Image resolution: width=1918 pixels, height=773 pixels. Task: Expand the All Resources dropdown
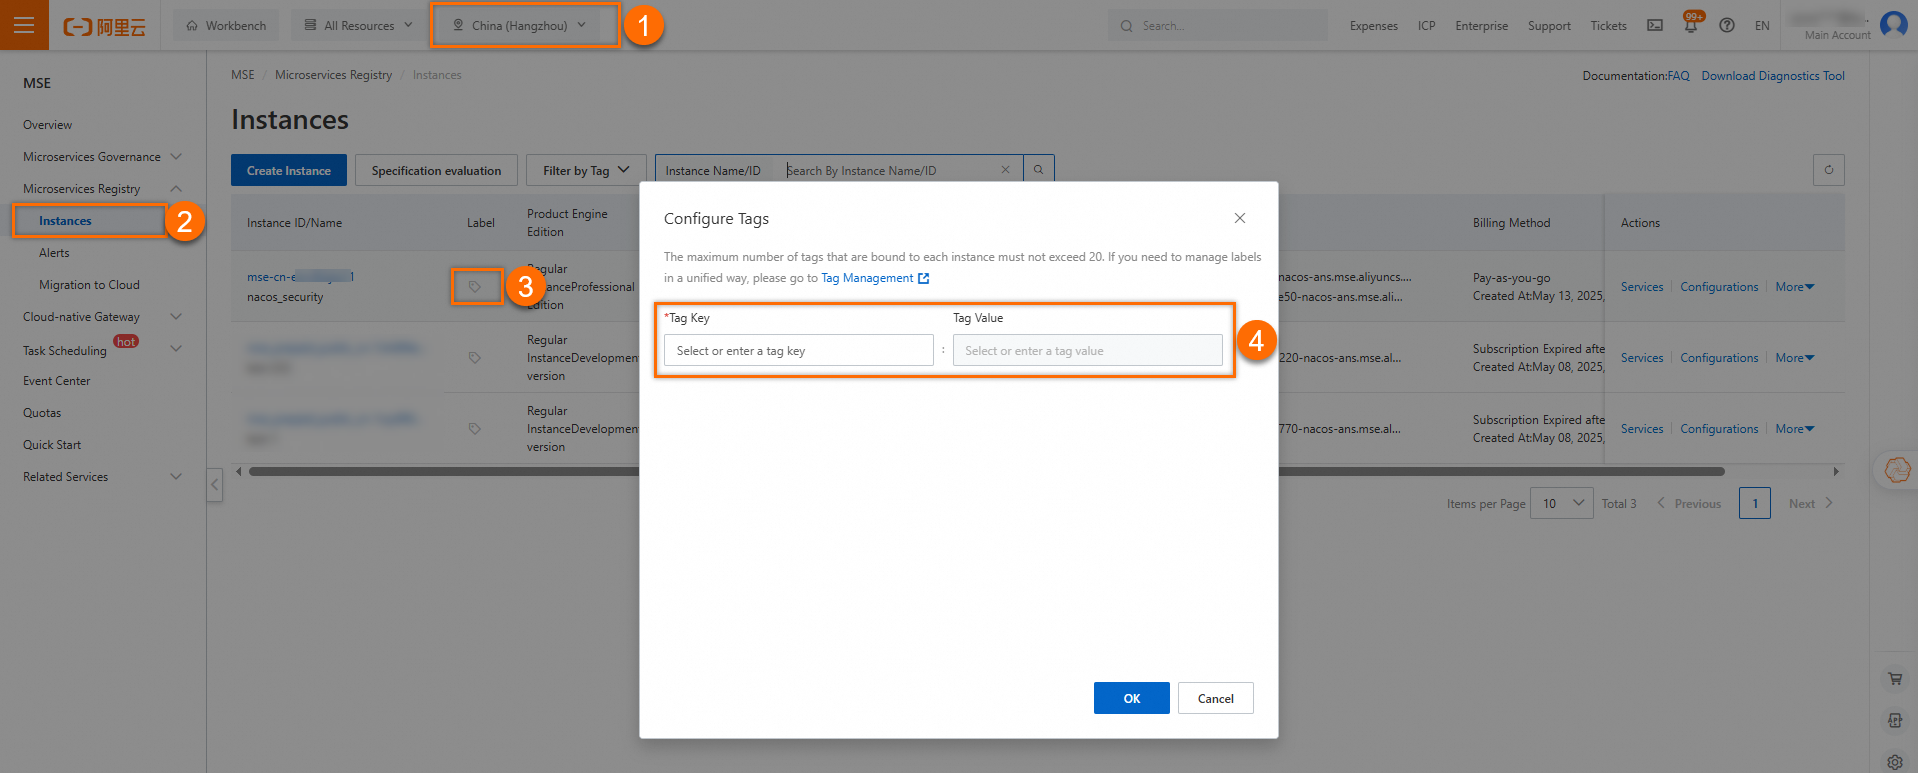point(359,25)
